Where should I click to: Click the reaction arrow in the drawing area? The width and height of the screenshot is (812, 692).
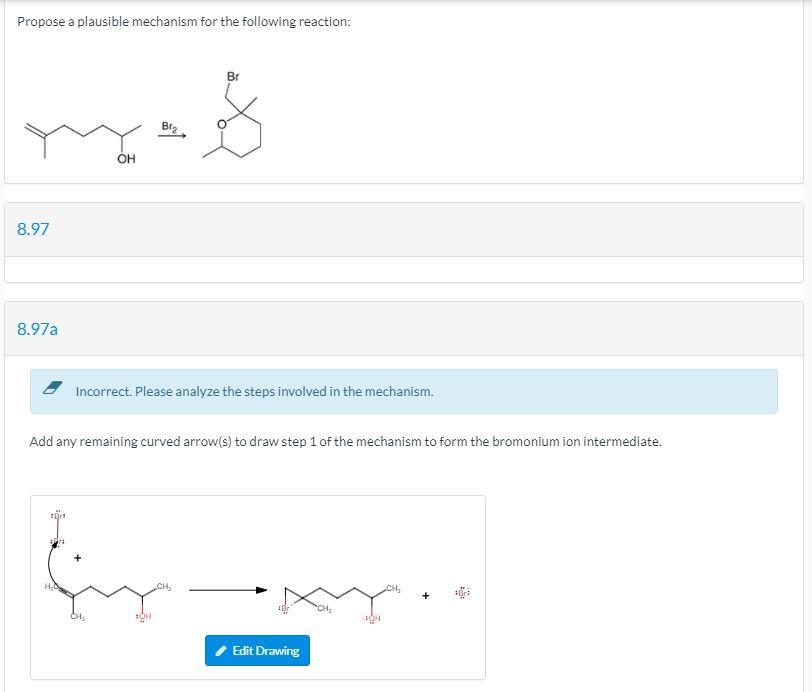tap(228, 590)
